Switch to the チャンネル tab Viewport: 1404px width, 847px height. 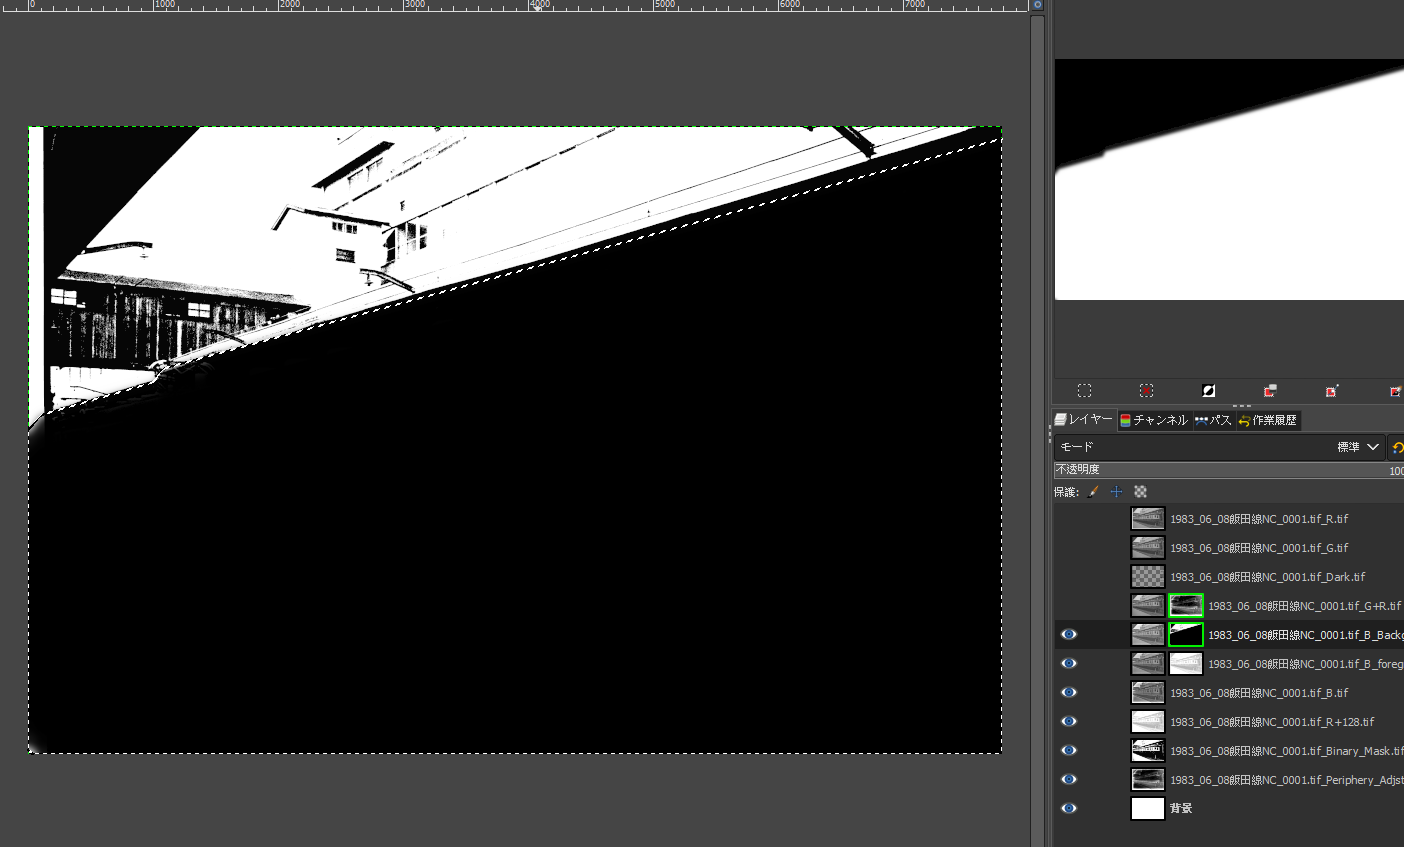click(x=1154, y=420)
